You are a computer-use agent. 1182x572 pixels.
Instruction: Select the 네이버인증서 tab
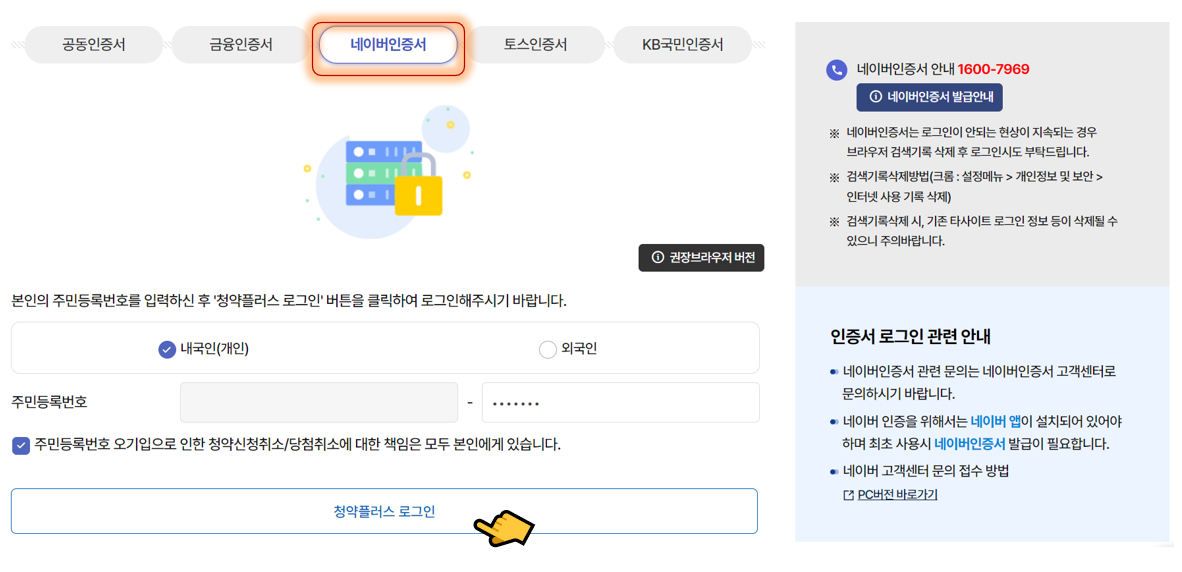coord(388,44)
